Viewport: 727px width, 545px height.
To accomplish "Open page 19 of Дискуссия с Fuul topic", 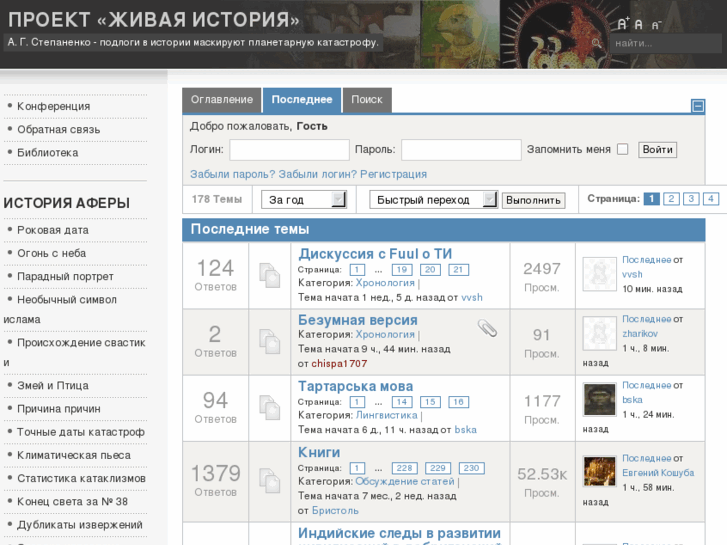I will point(402,270).
